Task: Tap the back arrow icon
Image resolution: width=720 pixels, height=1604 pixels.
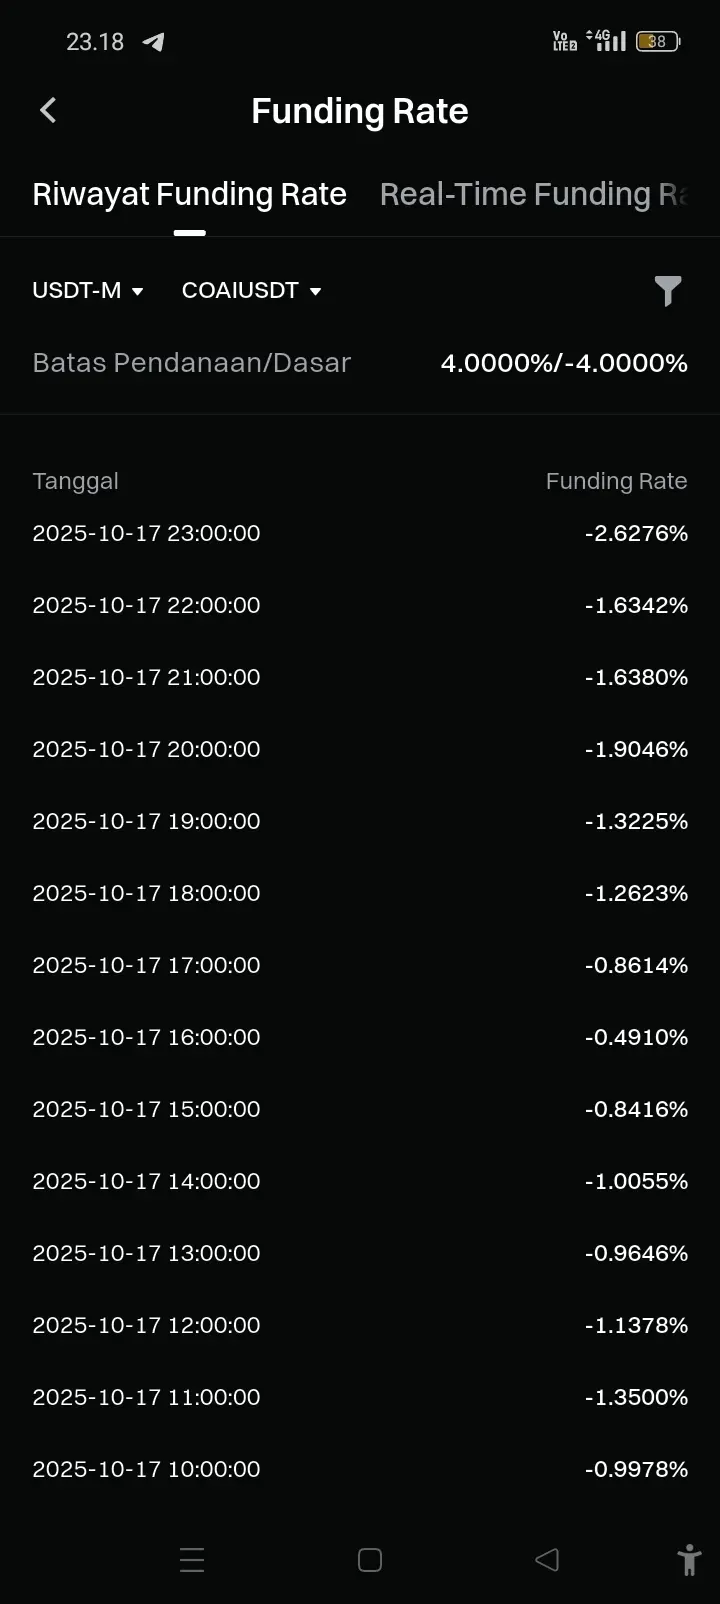Action: click(x=48, y=110)
